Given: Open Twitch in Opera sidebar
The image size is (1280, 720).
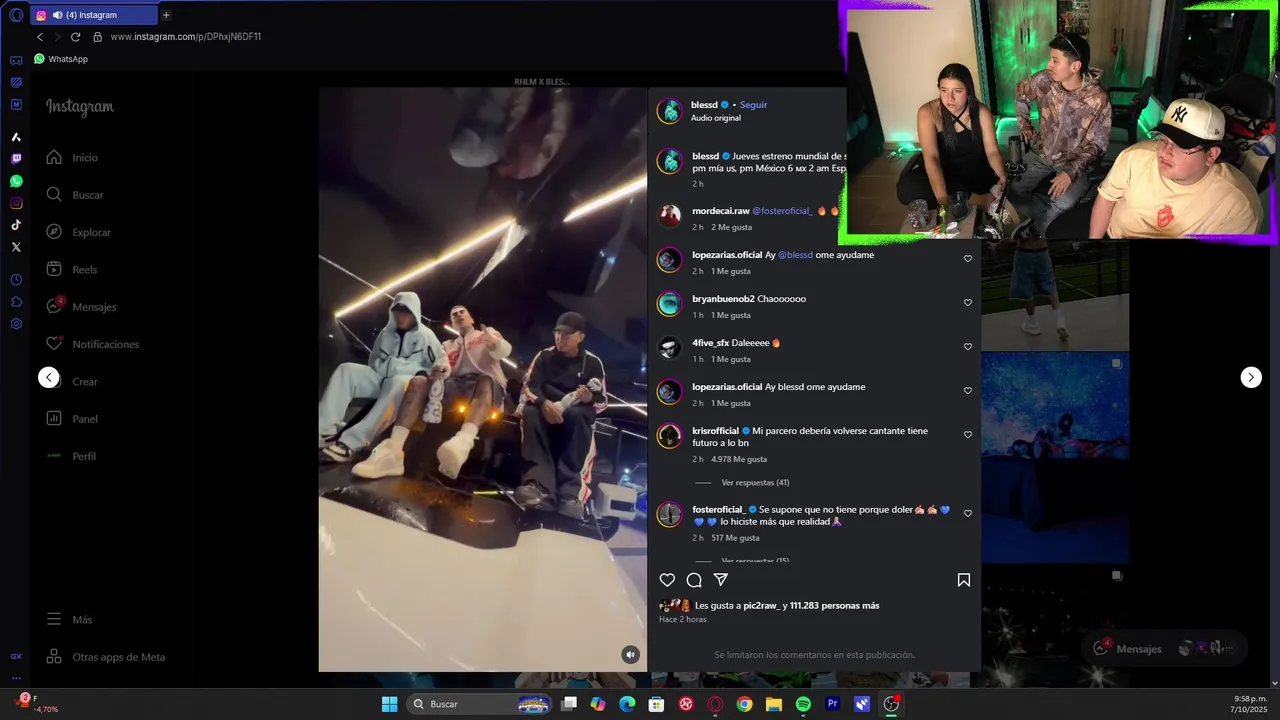Looking at the screenshot, I should (x=16, y=159).
